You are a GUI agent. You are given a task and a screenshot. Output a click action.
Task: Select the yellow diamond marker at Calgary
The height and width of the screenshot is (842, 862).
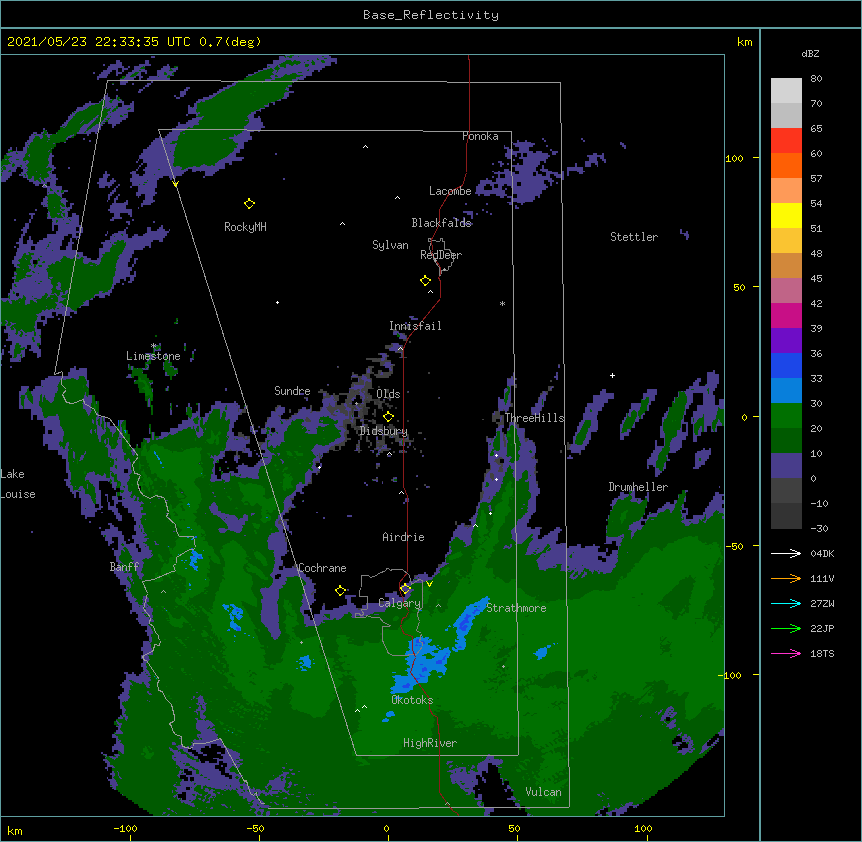coord(405,589)
